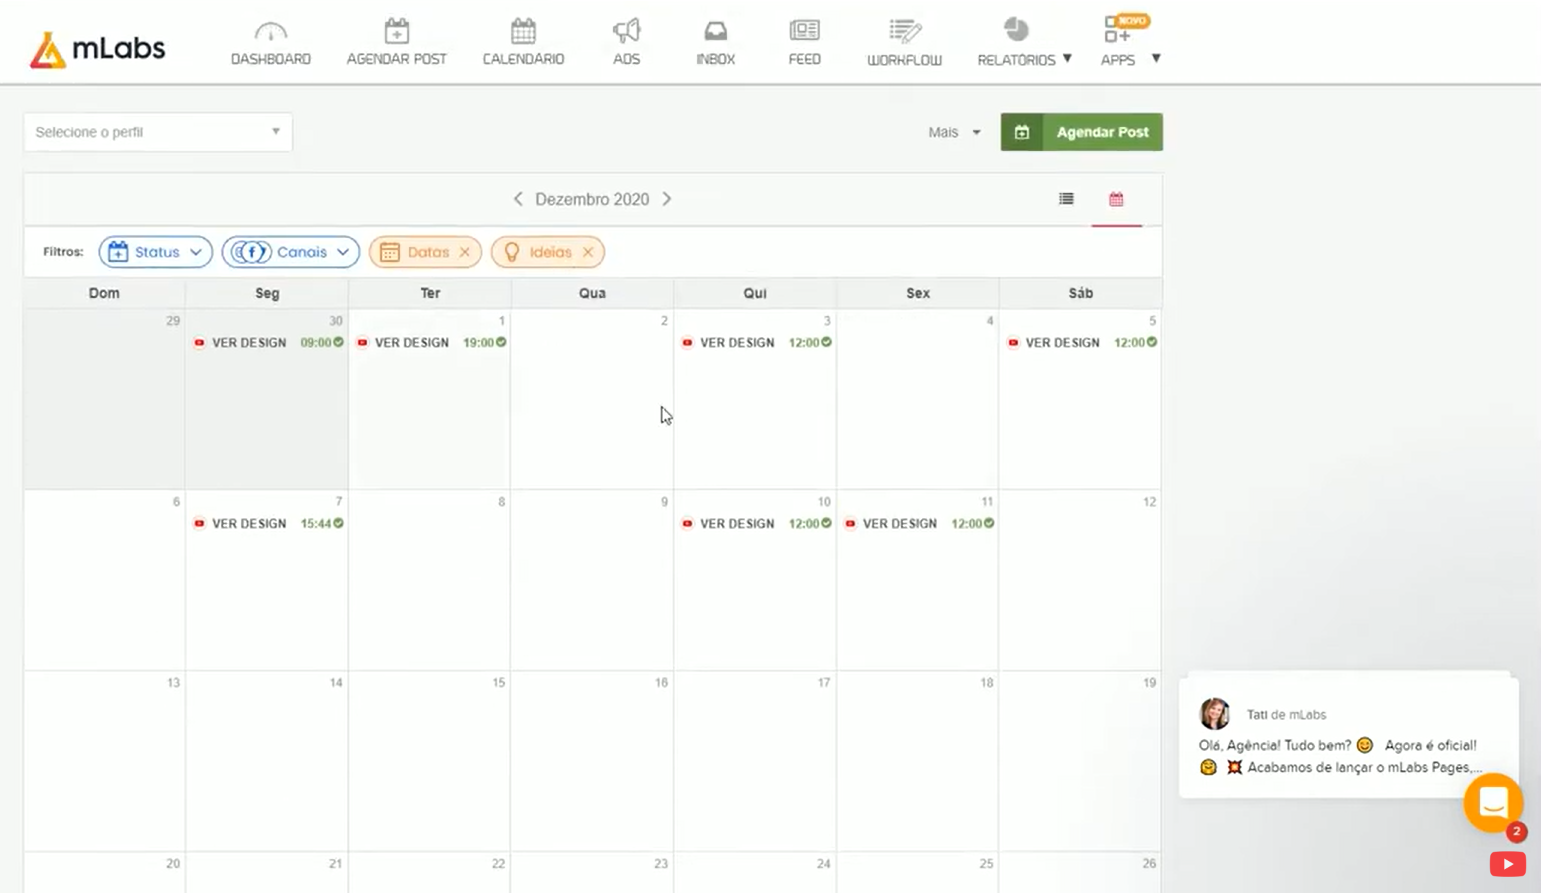The height and width of the screenshot is (893, 1541).
Task: Click the NOVO badge on Apps
Action: (1133, 20)
